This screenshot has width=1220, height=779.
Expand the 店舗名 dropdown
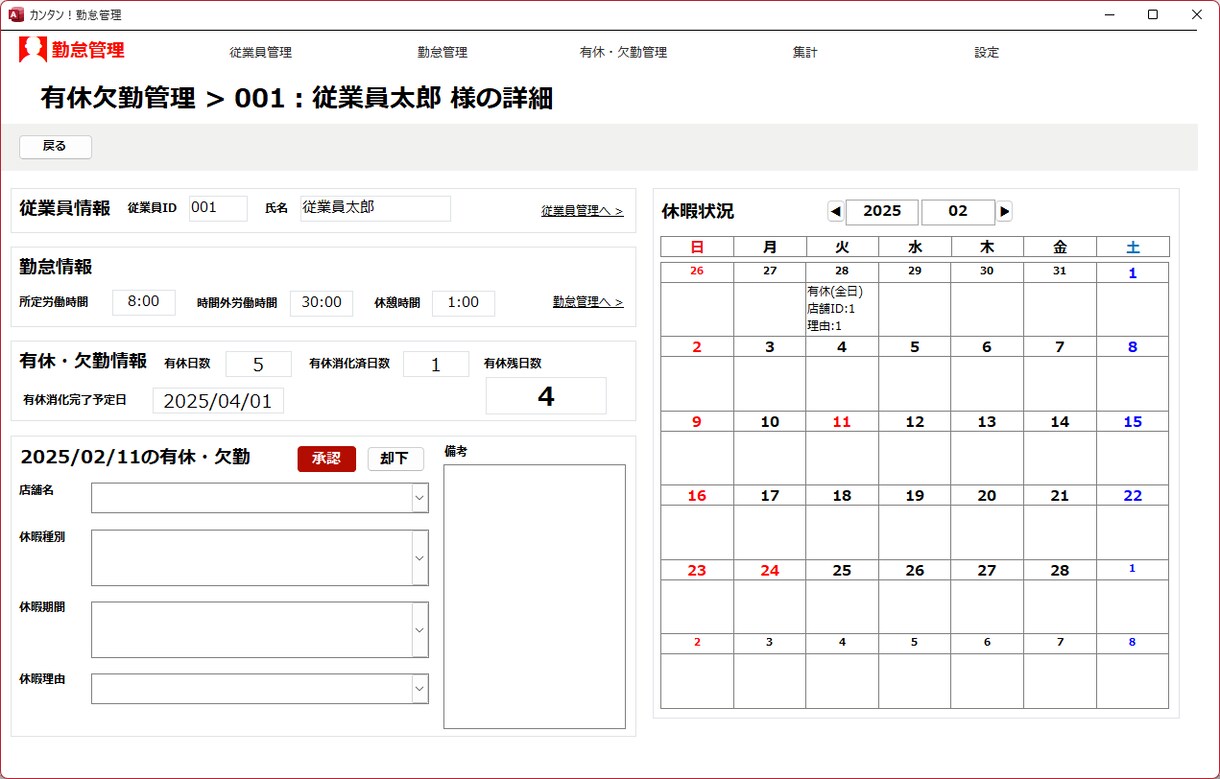coord(419,497)
